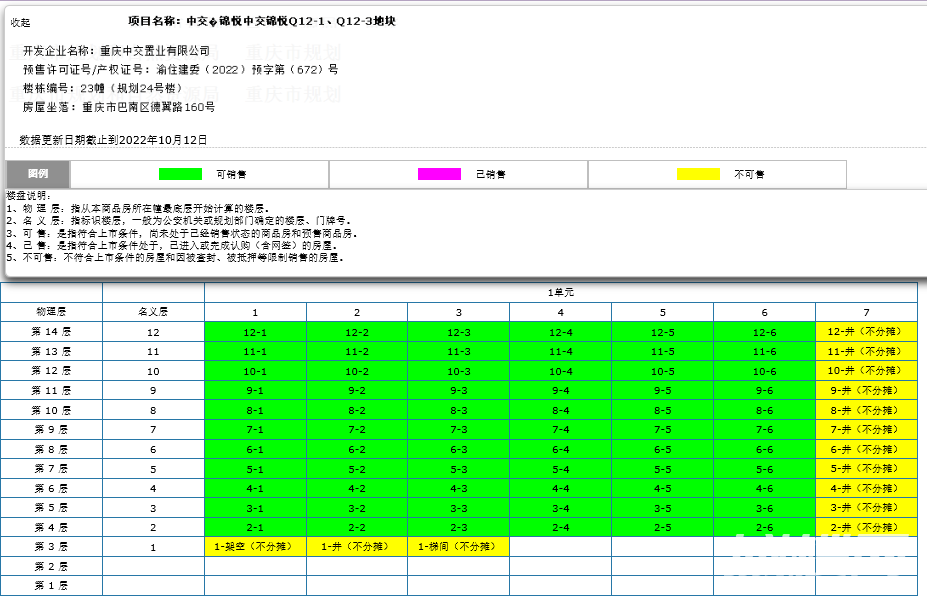Select unit 10-5 cell
This screenshot has height=601, width=927.
point(663,371)
